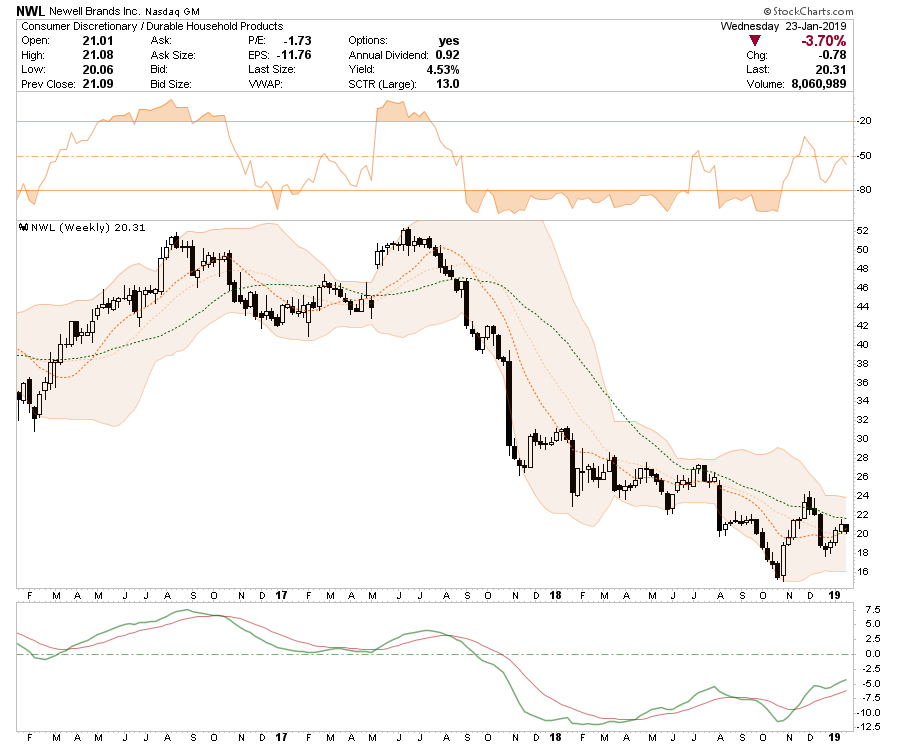Click the NWL ticker symbol in header
900x746 pixels.
click(x=30, y=11)
